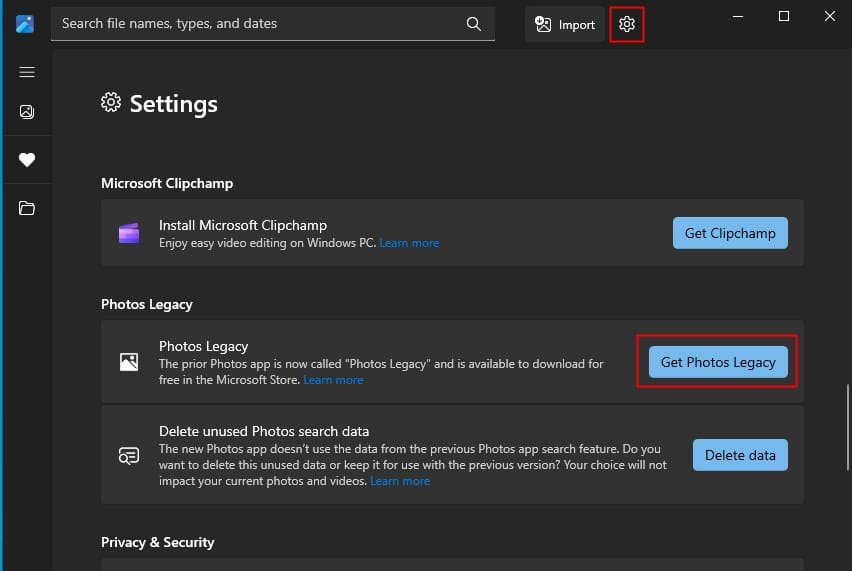The height and width of the screenshot is (571, 852).
Task: Focus the search file names field
Action: tap(273, 24)
